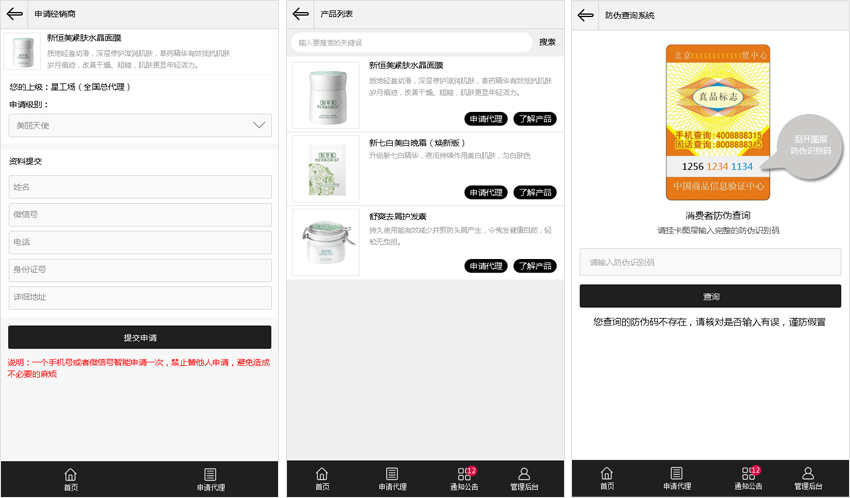Tap back arrow on 申请经销商 screen
The width and height of the screenshot is (850, 498).
pos(15,14)
